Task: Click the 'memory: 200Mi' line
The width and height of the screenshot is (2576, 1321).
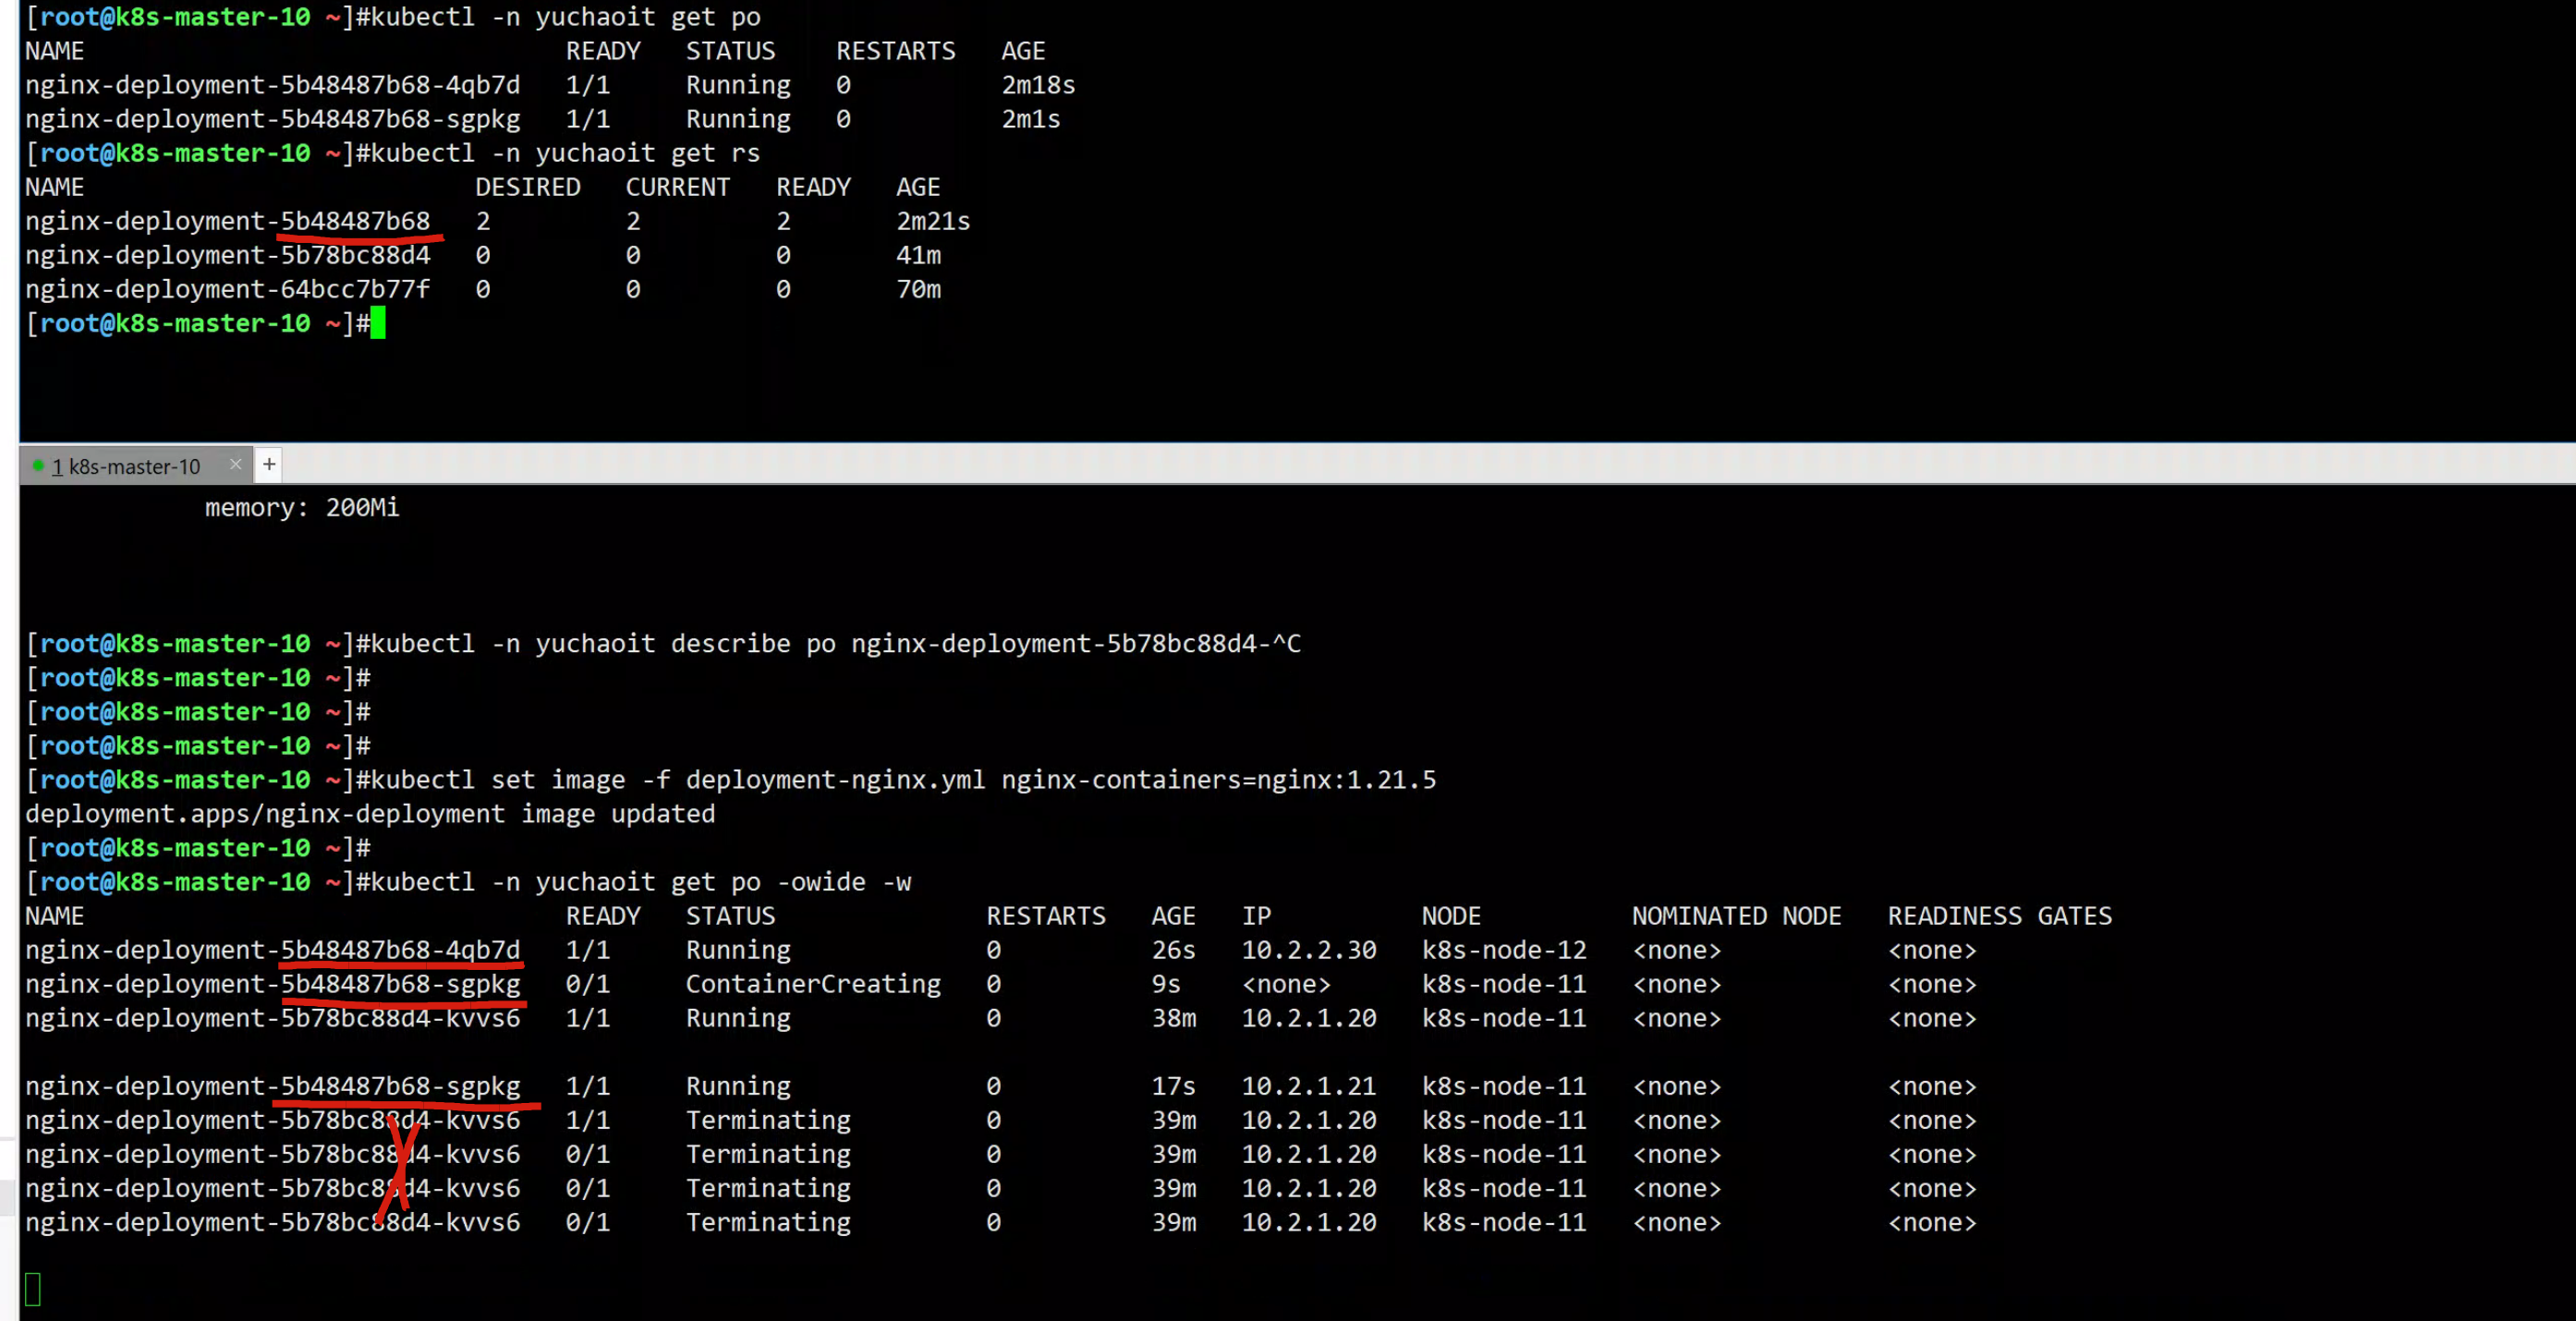Action: point(301,508)
